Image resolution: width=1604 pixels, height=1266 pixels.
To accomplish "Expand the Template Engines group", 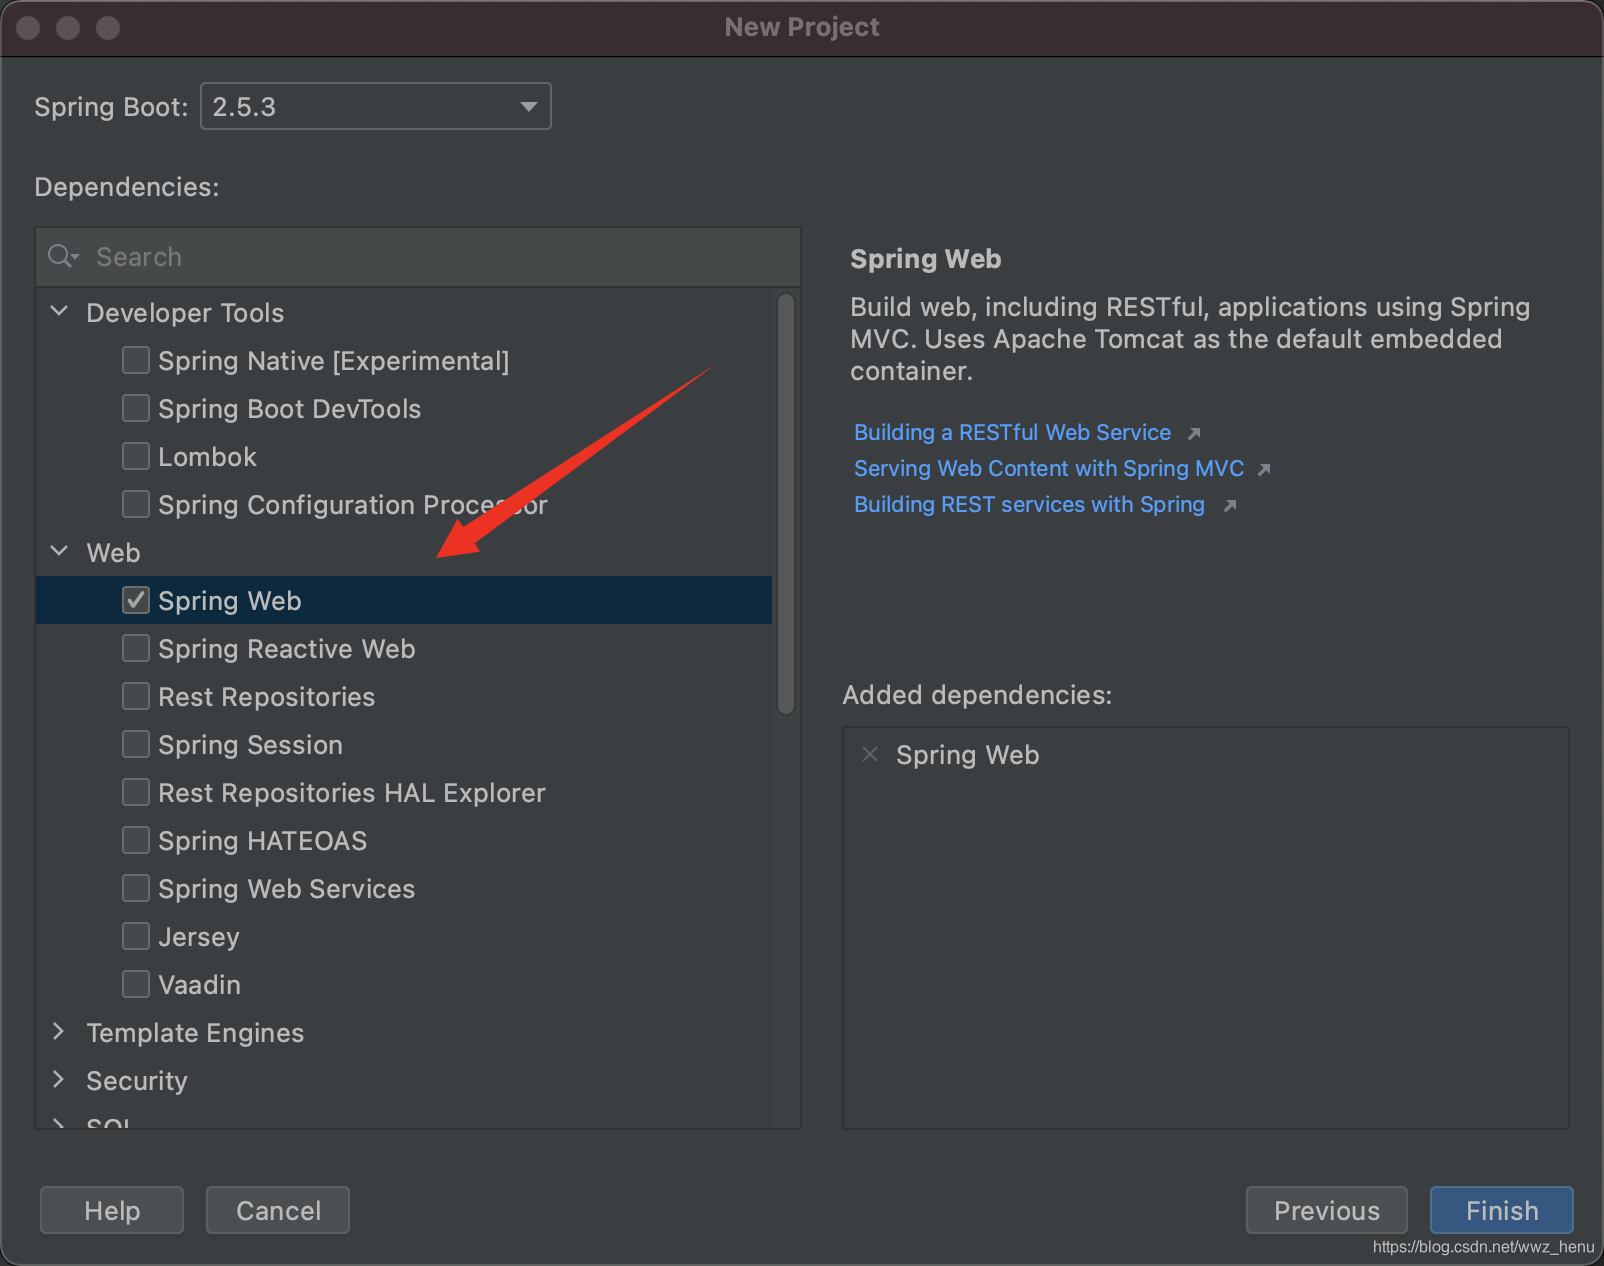I will click(x=58, y=1031).
